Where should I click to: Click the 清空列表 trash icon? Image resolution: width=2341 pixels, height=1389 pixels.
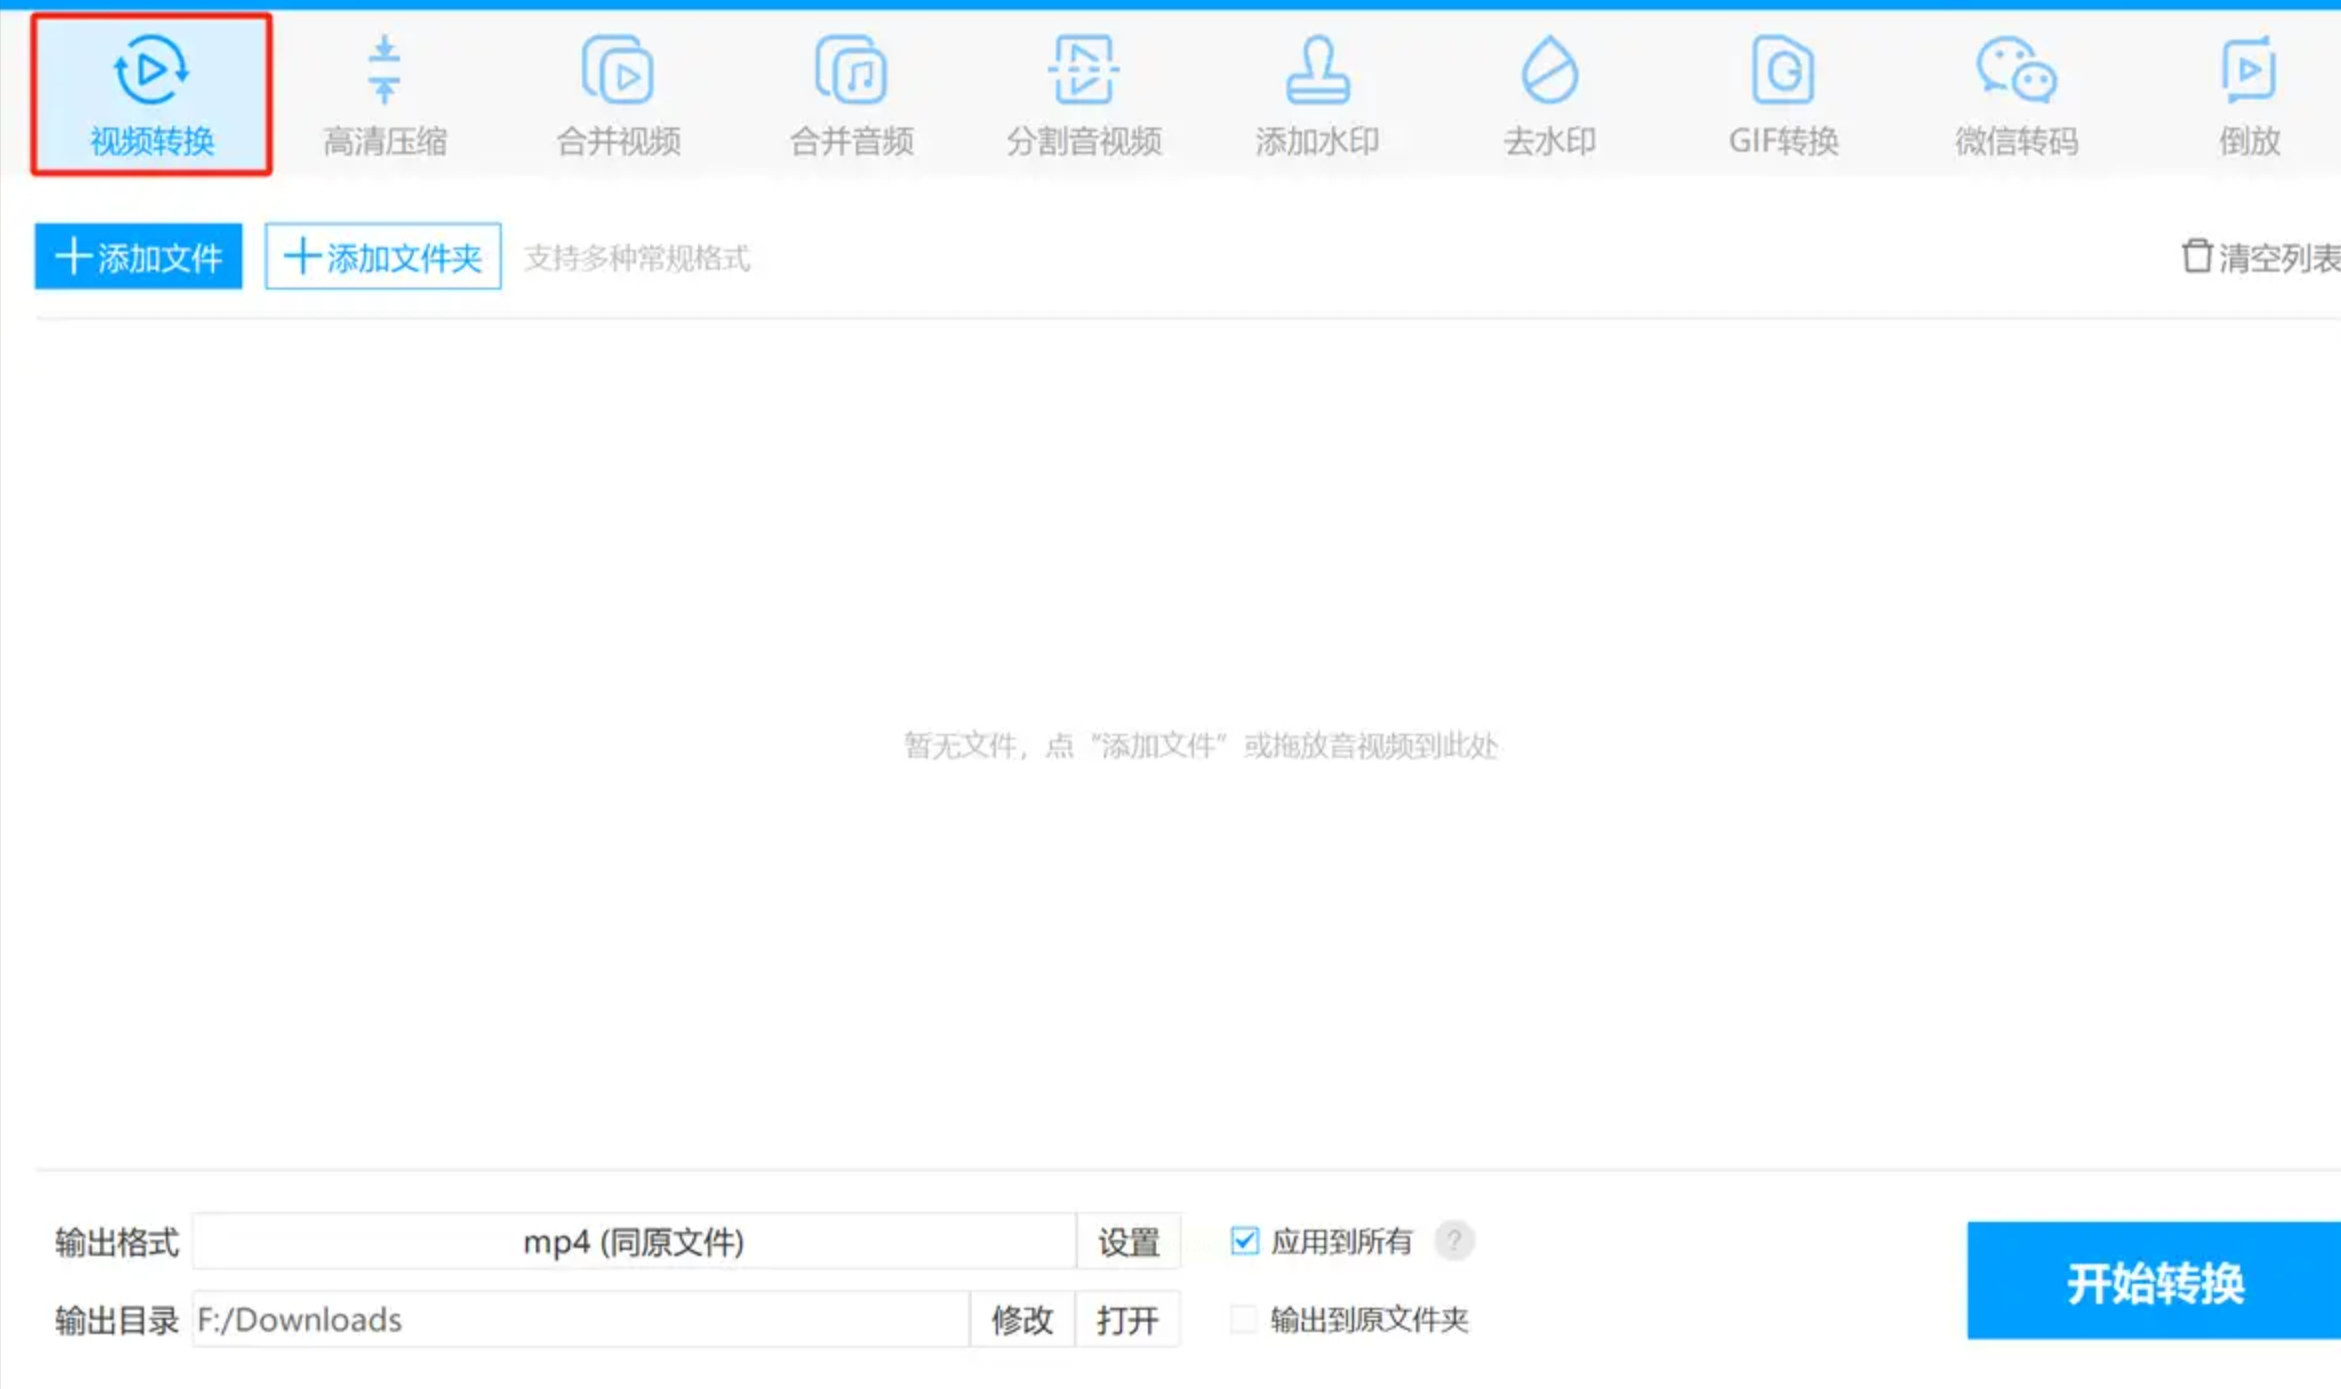tap(2196, 256)
